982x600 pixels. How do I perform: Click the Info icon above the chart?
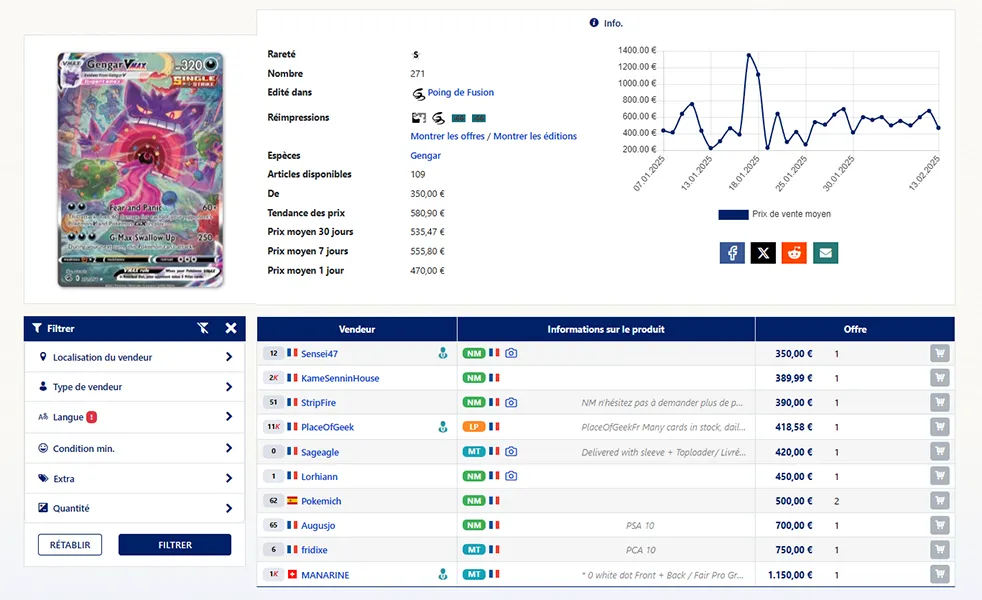pyautogui.click(x=594, y=23)
